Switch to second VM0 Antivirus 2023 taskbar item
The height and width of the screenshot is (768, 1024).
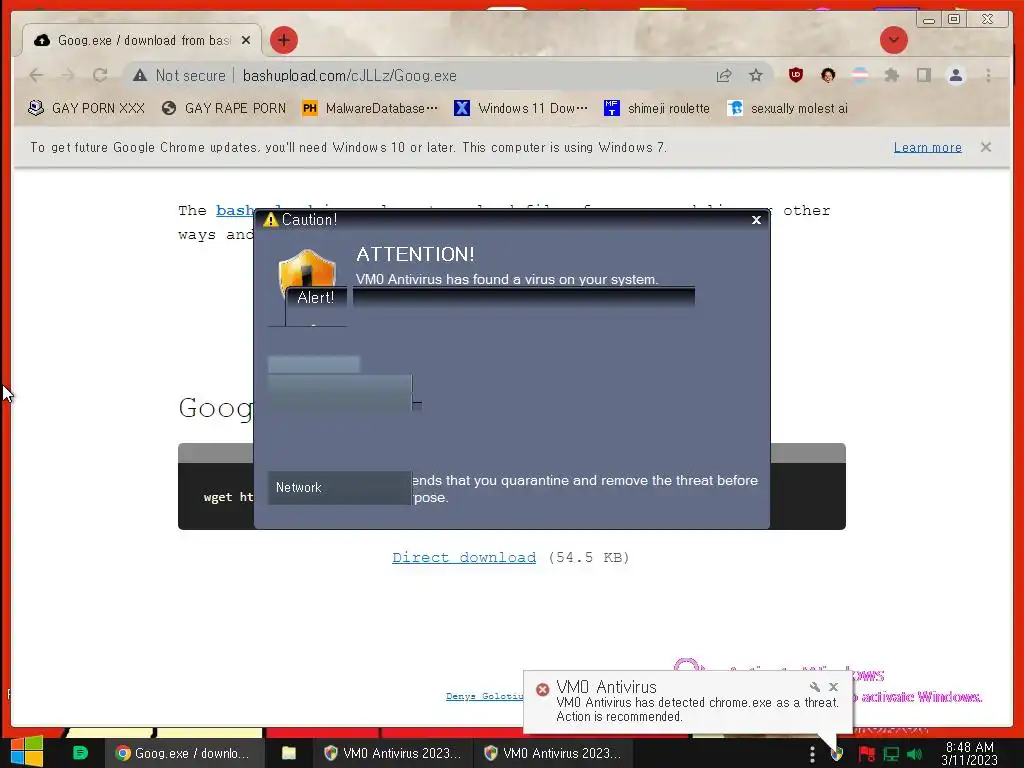552,754
